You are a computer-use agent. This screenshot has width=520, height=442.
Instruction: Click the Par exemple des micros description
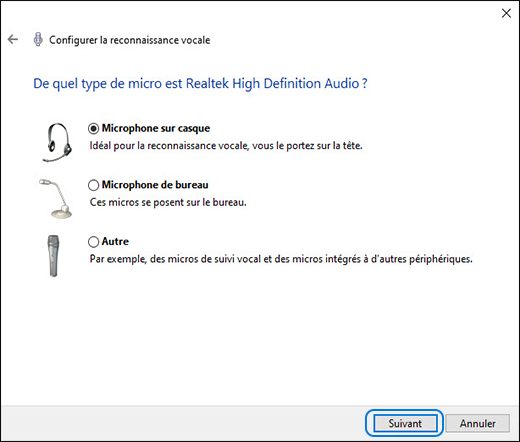(x=281, y=259)
